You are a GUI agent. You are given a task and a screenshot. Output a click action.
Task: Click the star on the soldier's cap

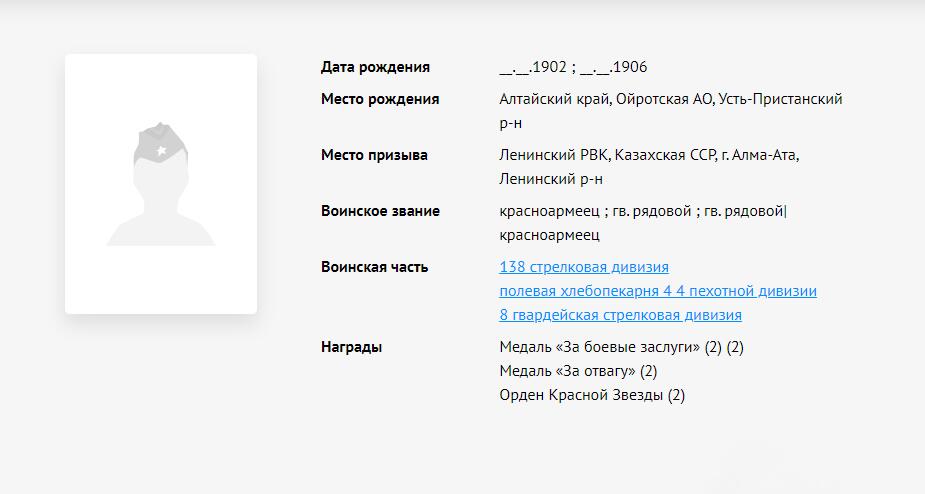(x=160, y=150)
